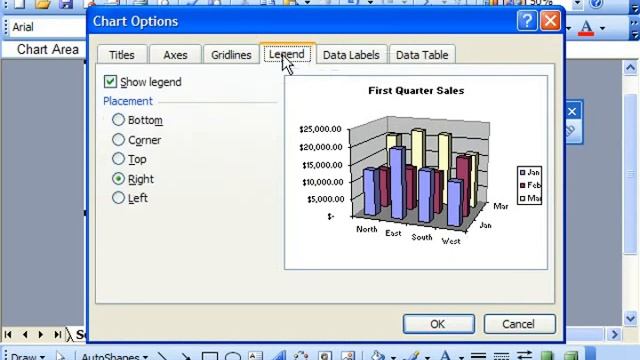Select the Arrow drawing tool
Screen dimensions: 640x360
click(186, 356)
